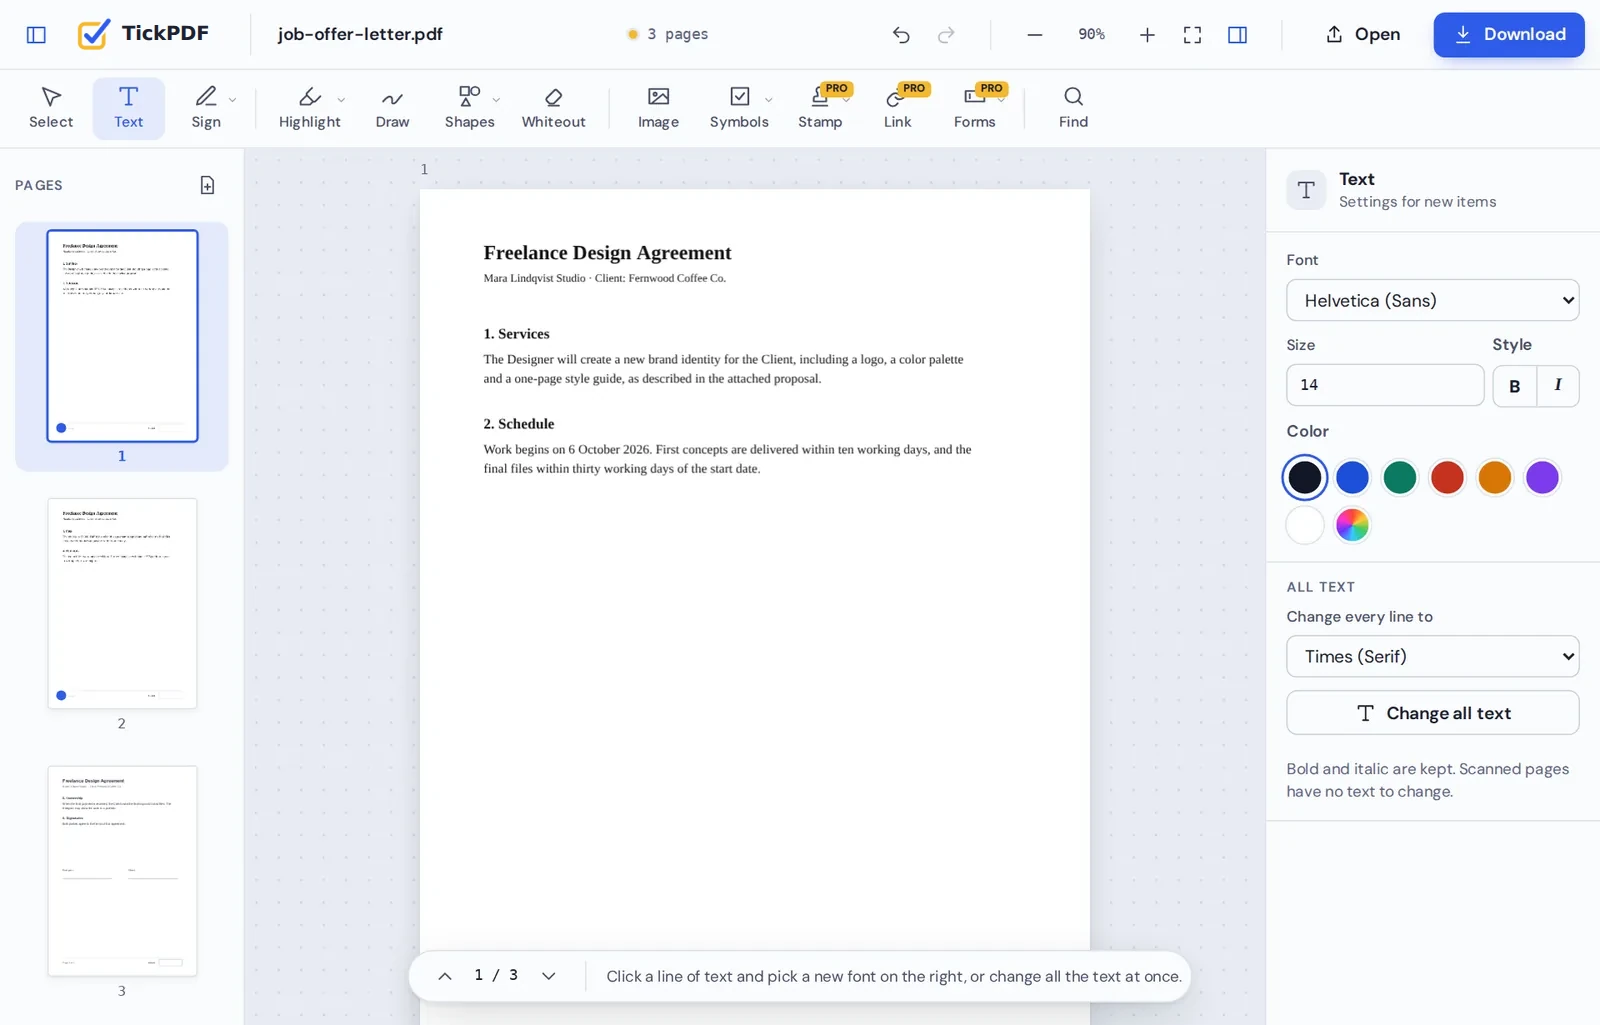
Task: Click the Open button
Action: click(x=1363, y=35)
